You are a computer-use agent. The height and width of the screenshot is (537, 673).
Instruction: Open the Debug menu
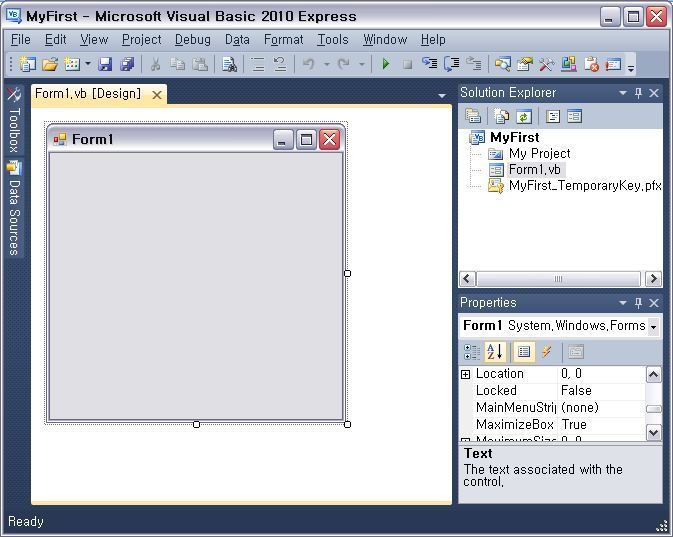point(193,39)
